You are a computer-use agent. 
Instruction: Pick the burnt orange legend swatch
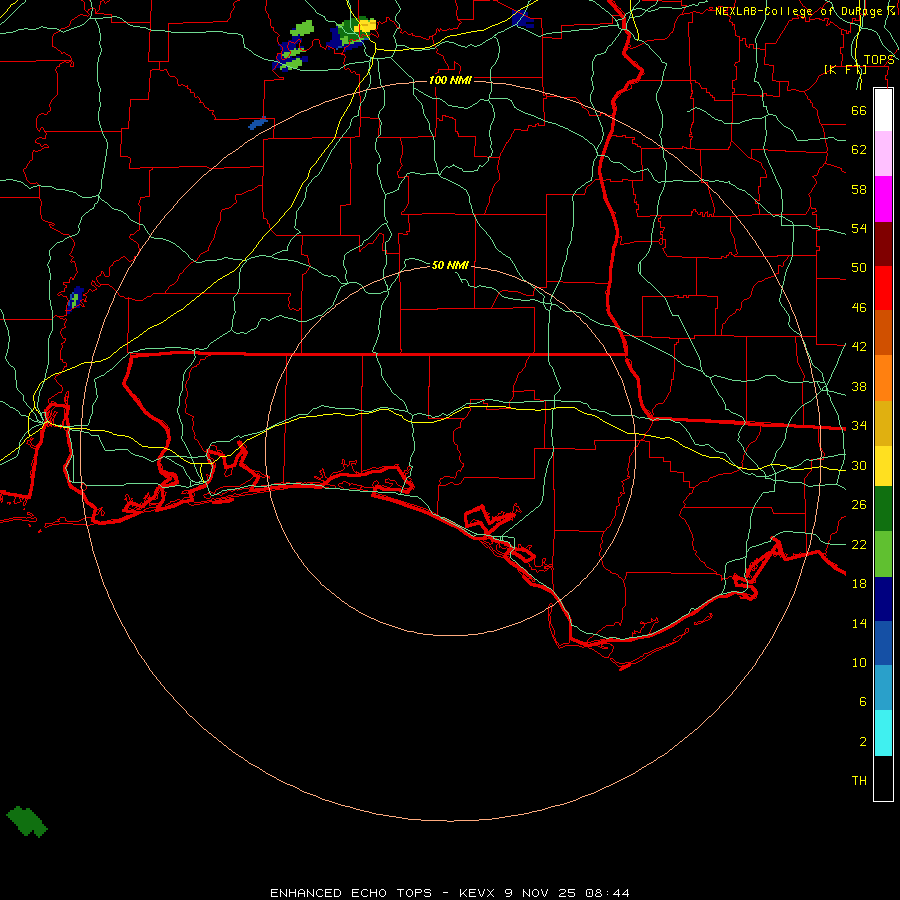(883, 333)
